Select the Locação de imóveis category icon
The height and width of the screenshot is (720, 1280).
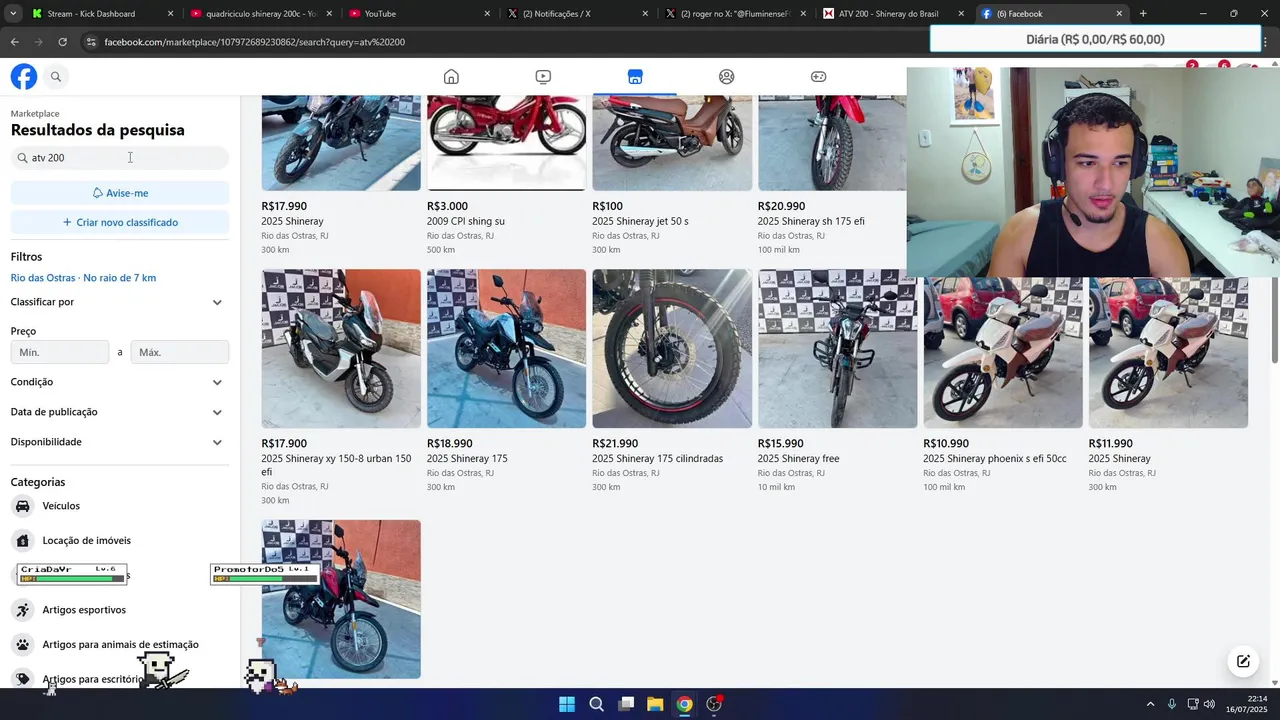pos(22,541)
